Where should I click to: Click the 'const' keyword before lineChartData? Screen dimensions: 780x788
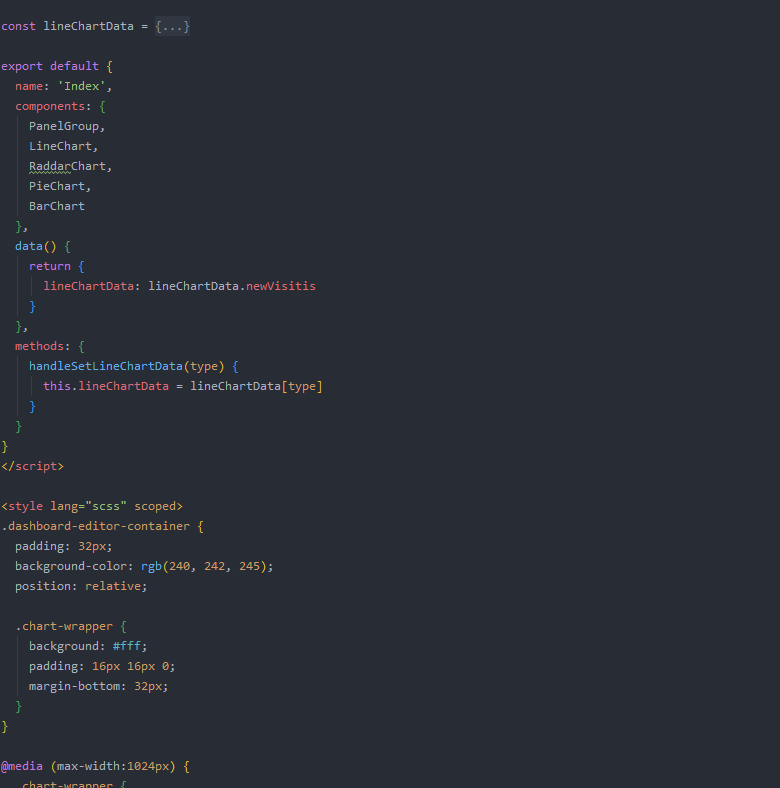pyautogui.click(x=19, y=26)
